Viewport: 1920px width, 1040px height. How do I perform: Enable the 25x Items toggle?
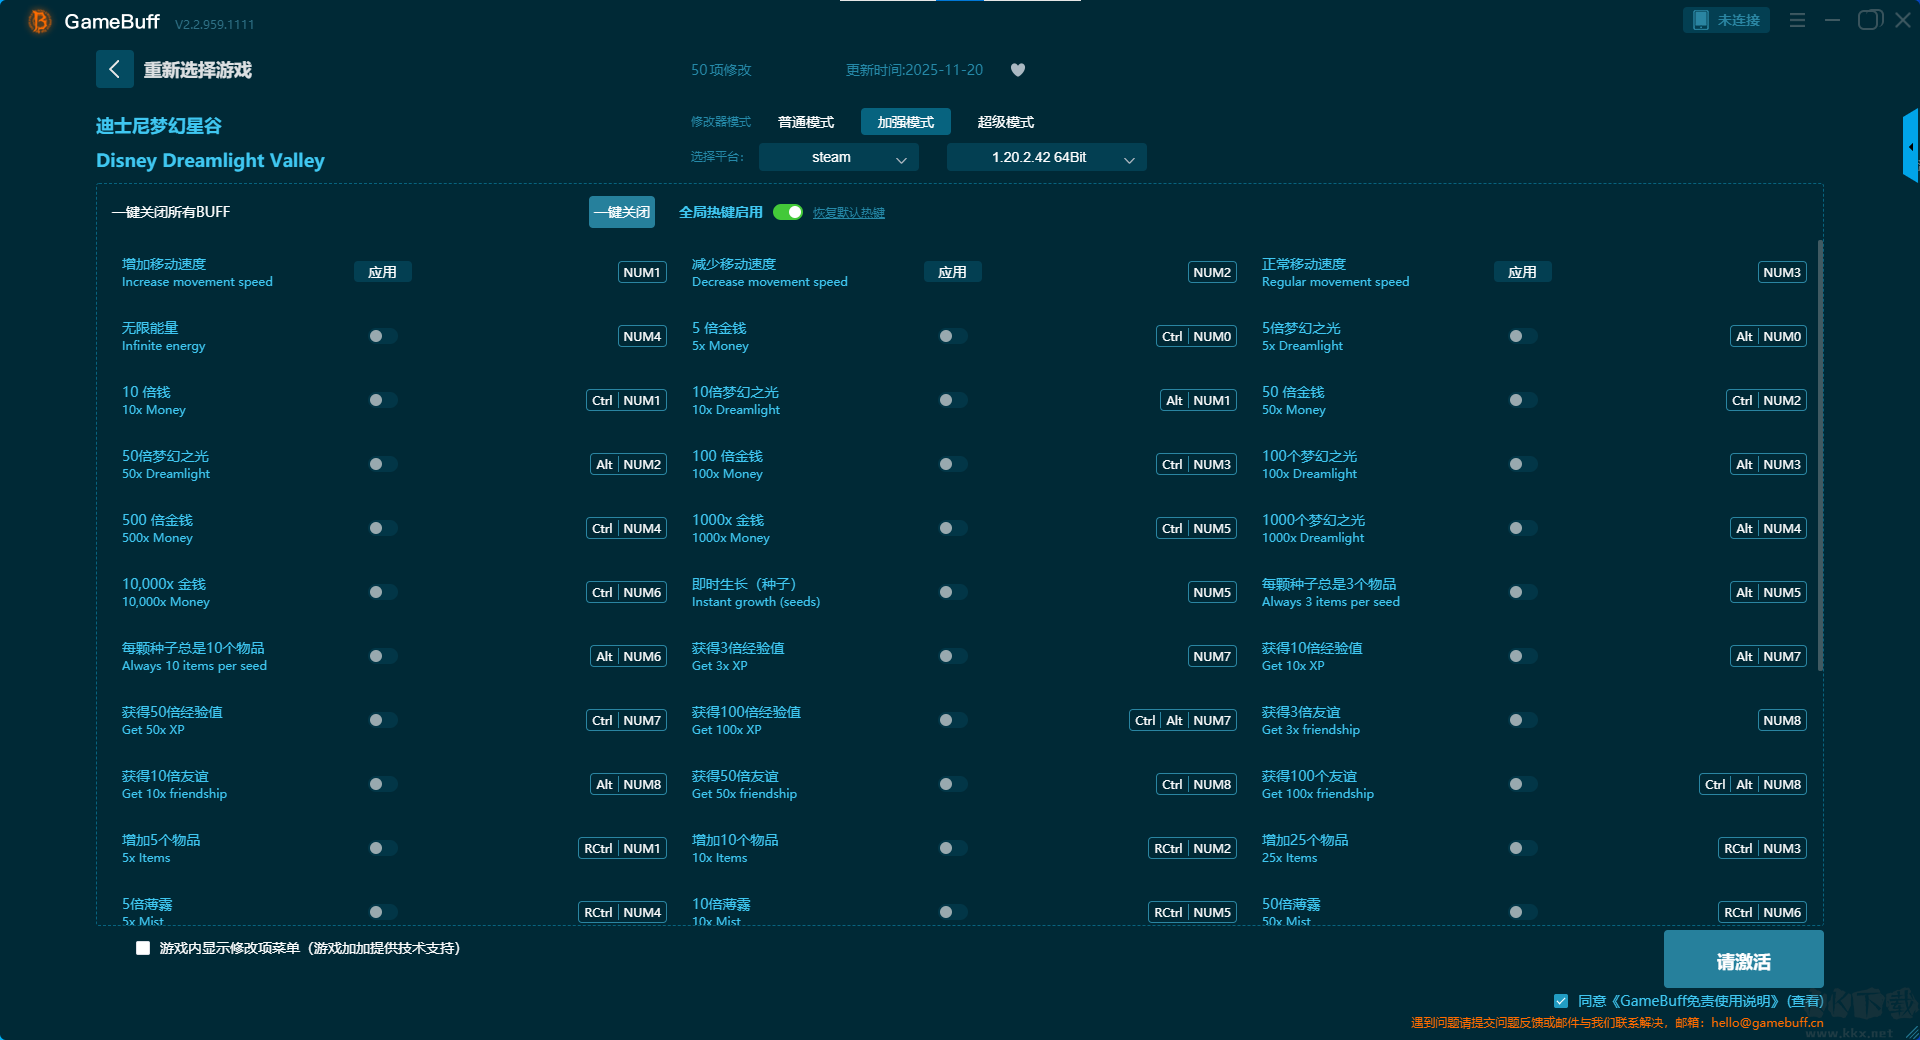pyautogui.click(x=1523, y=848)
